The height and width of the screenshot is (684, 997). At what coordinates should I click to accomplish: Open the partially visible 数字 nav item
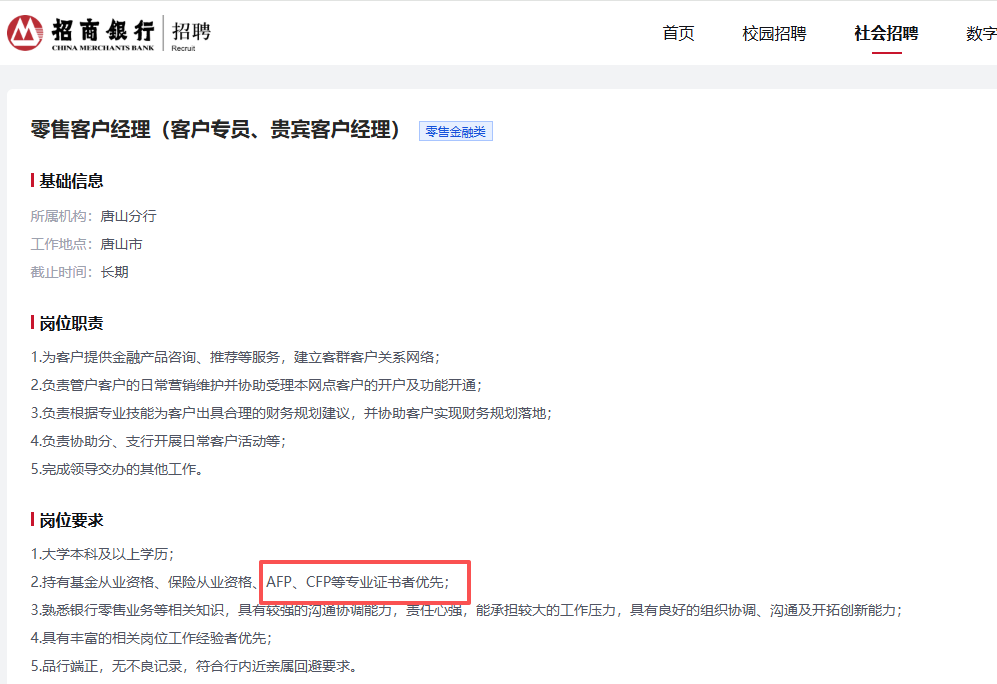981,33
